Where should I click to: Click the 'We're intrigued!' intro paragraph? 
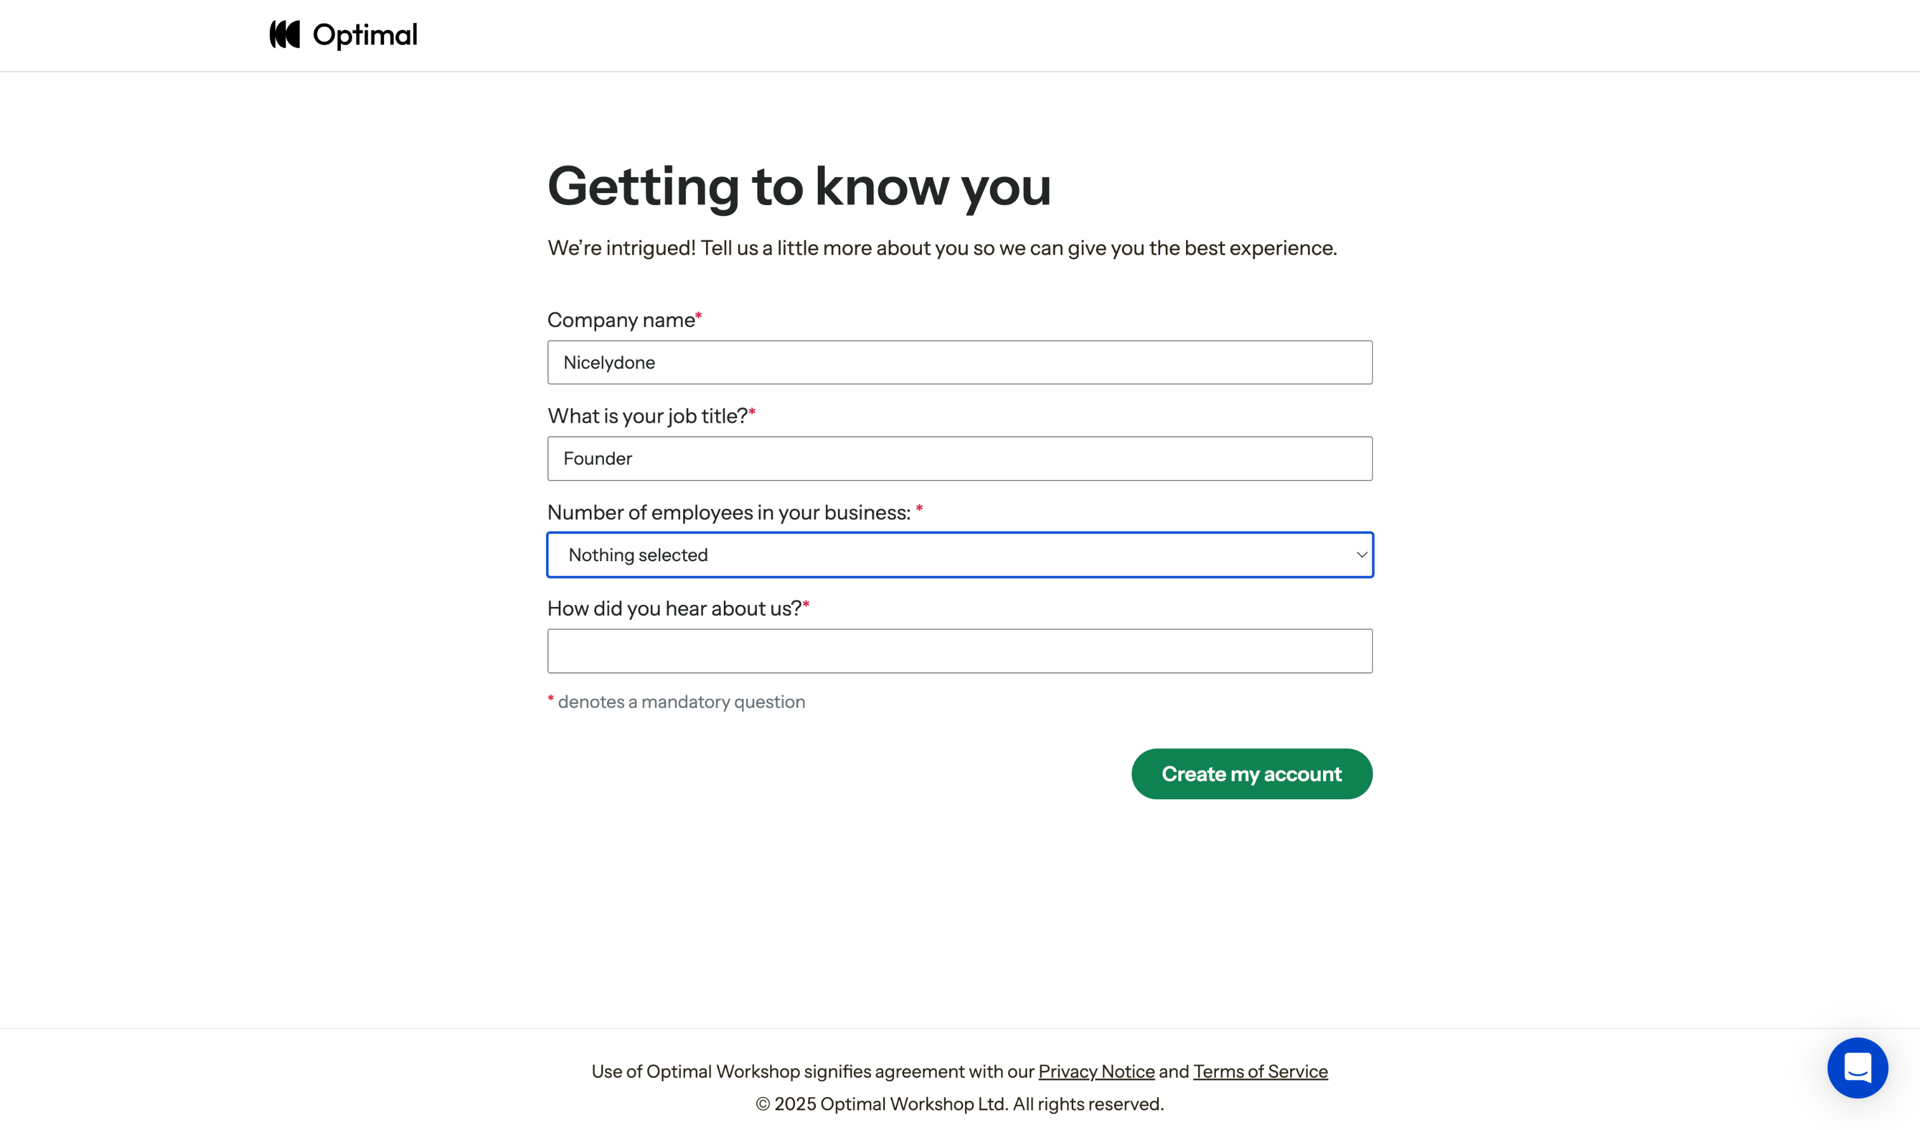941,248
